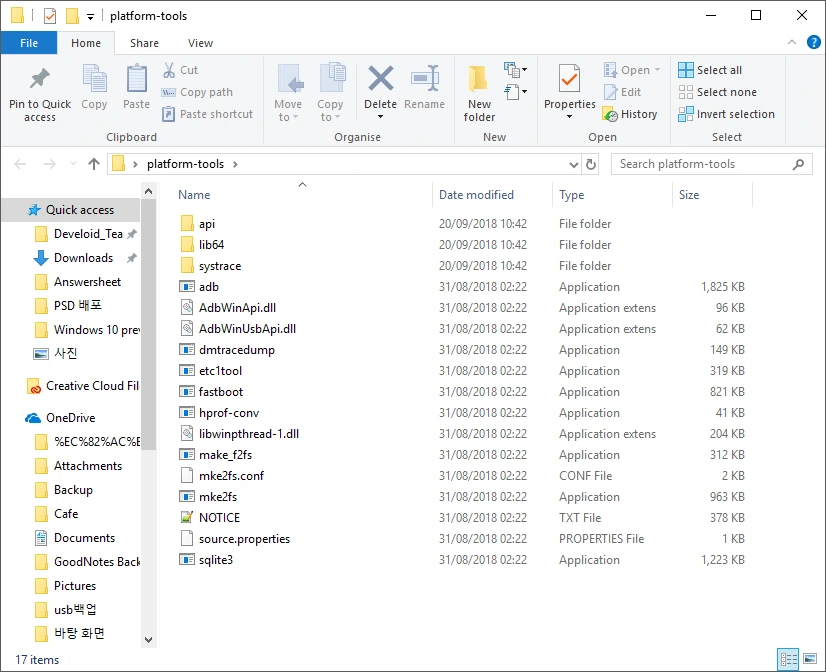Open recent locations dropdown arrow
This screenshot has width=826, height=672.
tap(73, 164)
